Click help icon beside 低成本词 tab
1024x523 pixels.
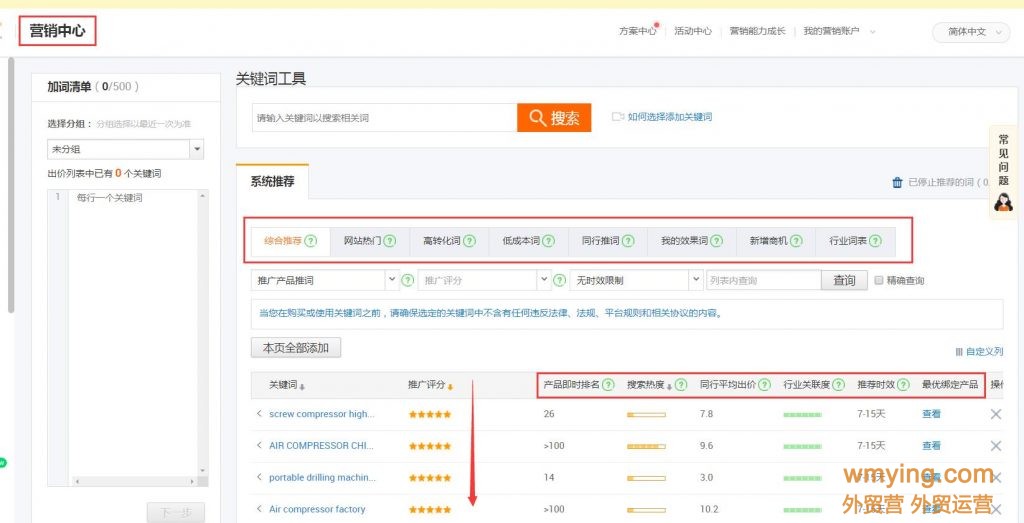(x=549, y=240)
